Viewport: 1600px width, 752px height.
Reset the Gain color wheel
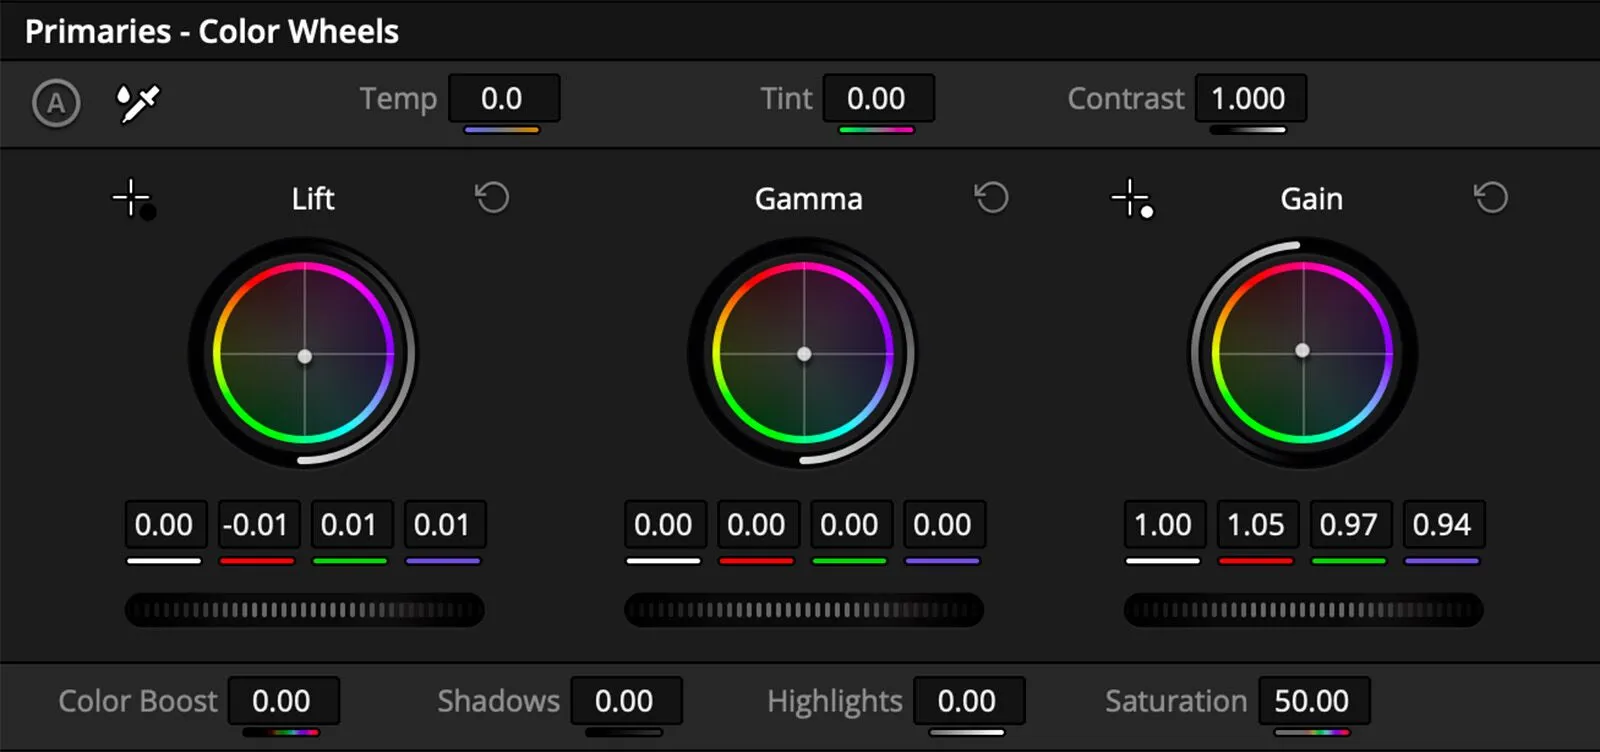click(1491, 198)
